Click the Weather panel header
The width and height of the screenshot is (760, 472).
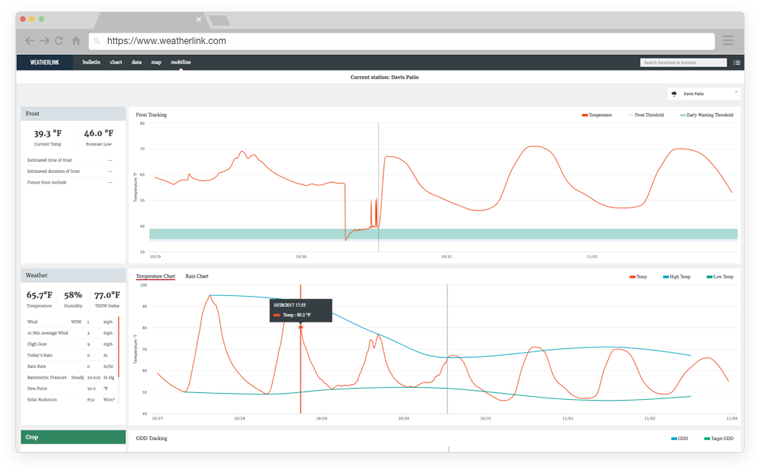[73, 275]
